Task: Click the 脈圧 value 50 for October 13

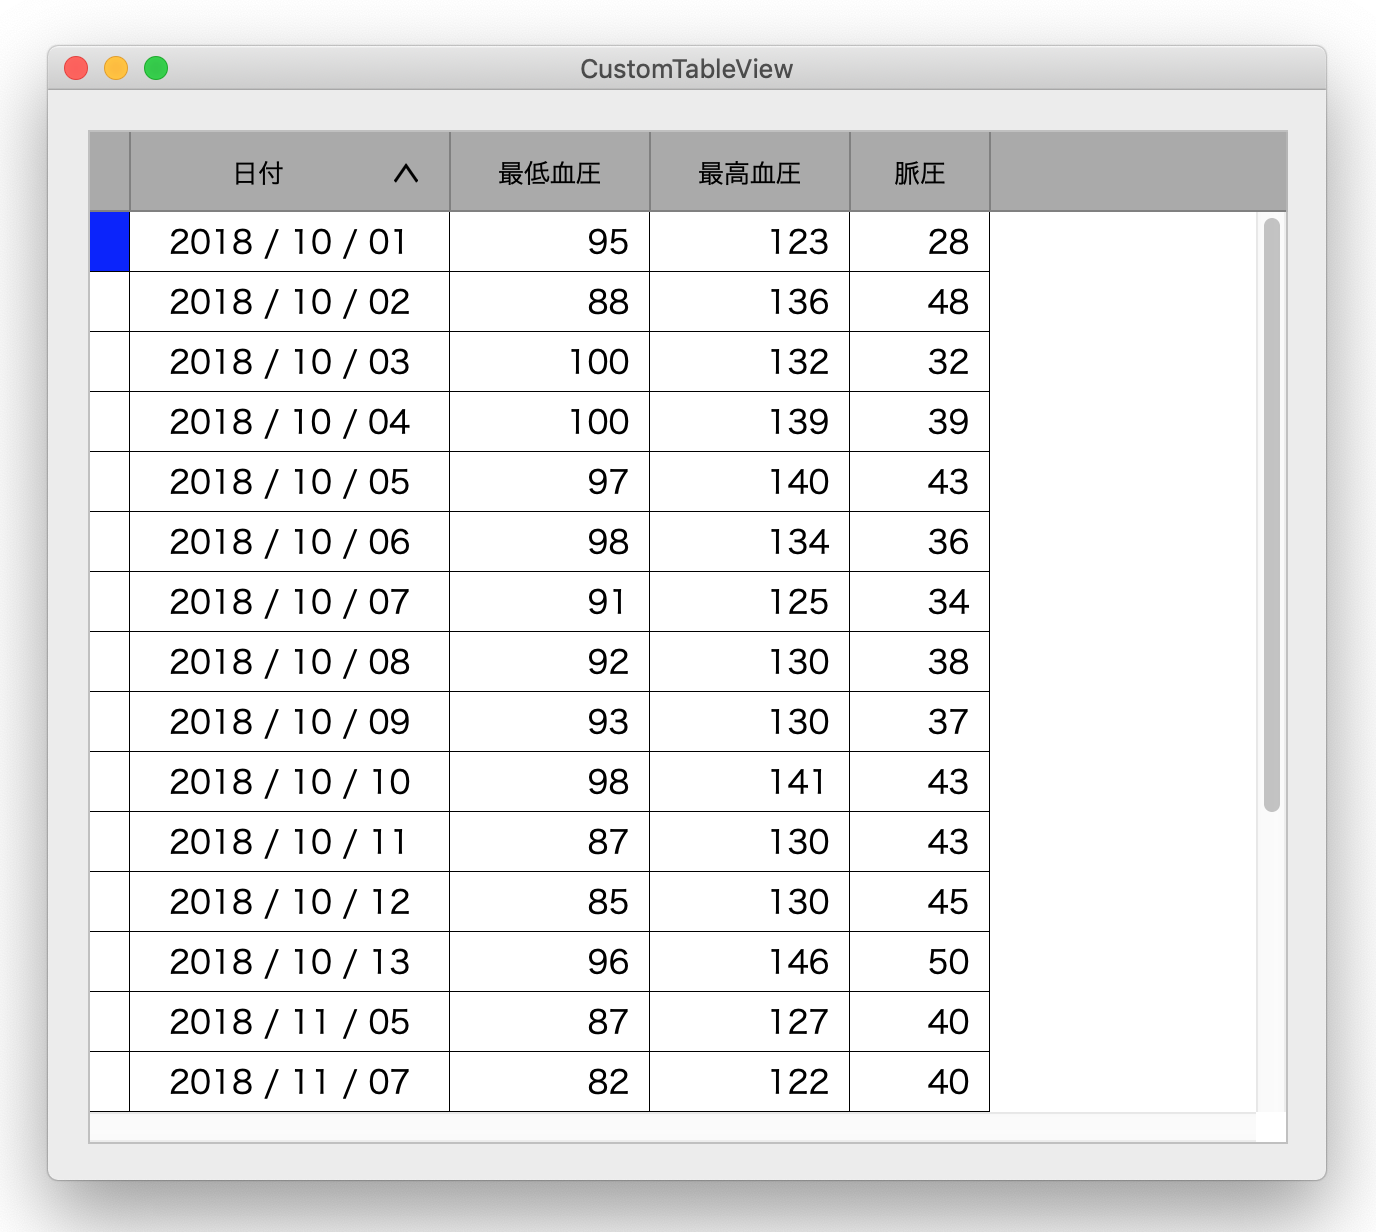Action: point(918,962)
